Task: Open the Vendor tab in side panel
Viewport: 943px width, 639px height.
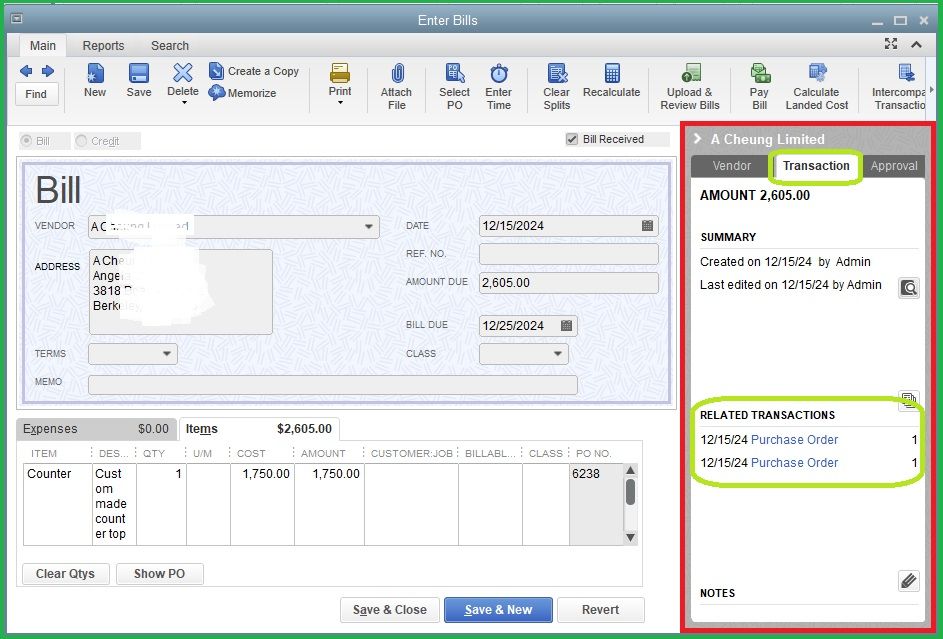Action: pos(731,166)
